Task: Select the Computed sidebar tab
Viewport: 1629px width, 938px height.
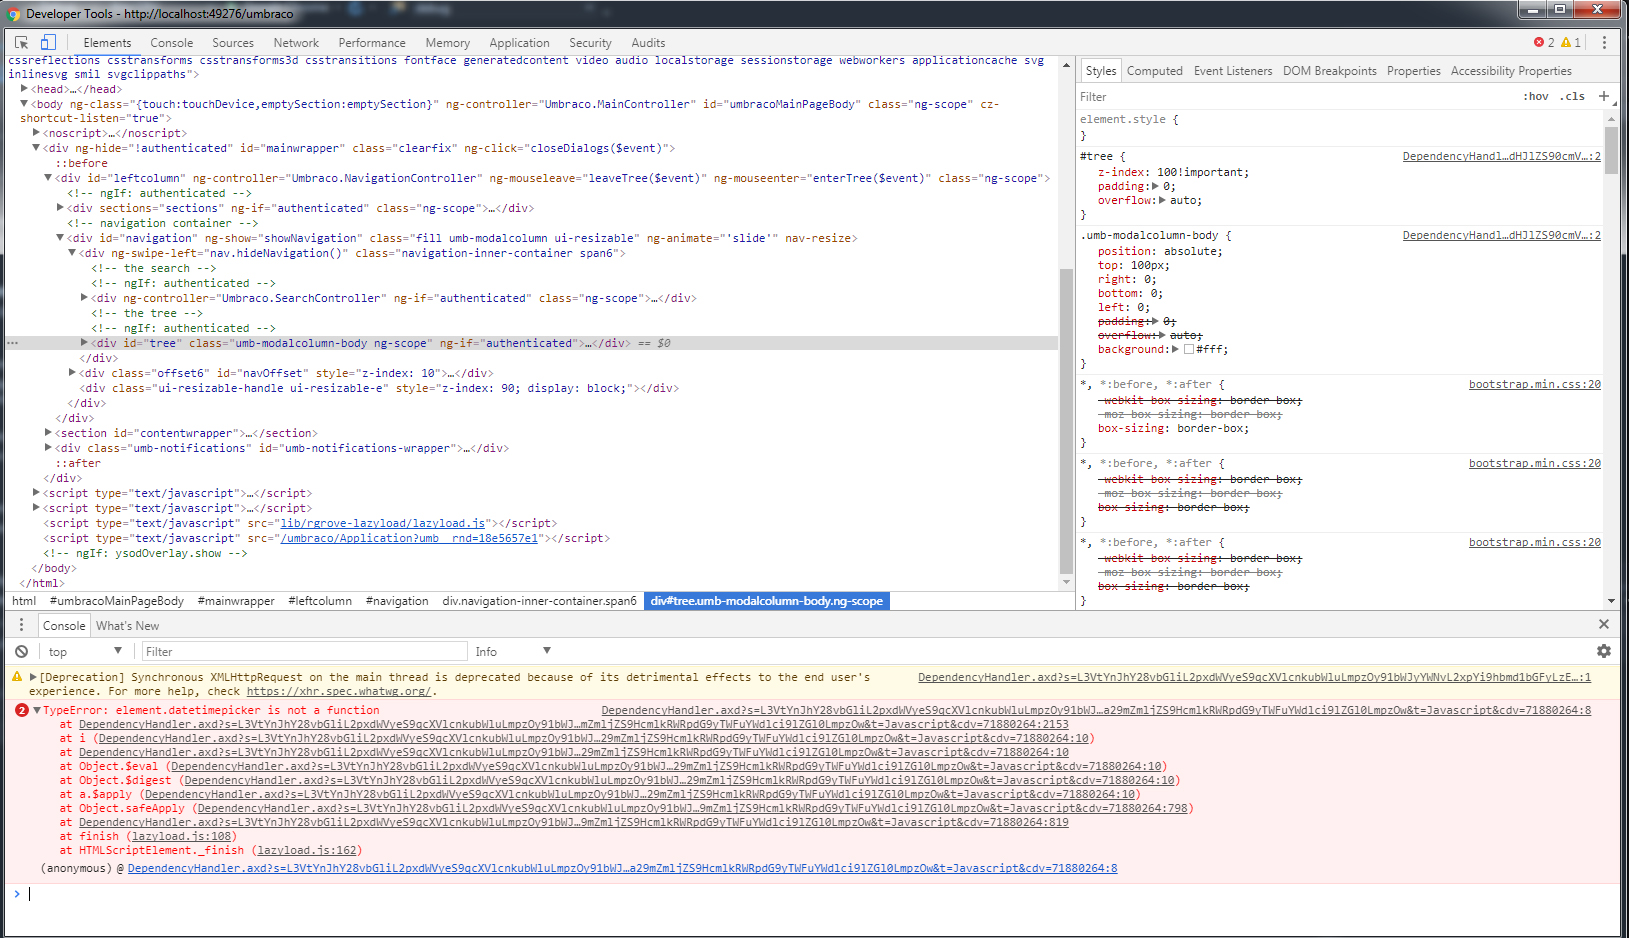Action: click(x=1154, y=71)
